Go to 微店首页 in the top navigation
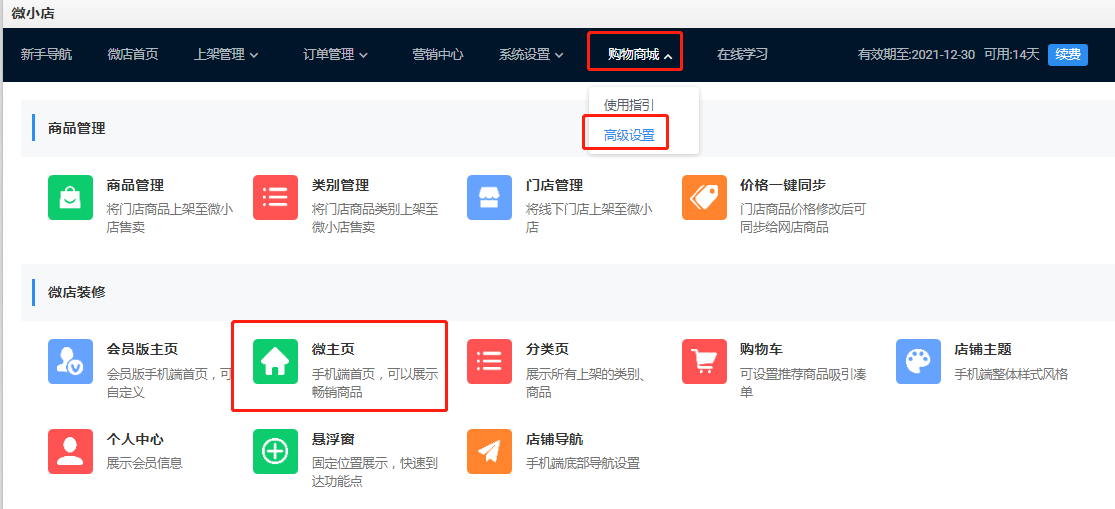The height and width of the screenshot is (509, 1115). coord(133,54)
